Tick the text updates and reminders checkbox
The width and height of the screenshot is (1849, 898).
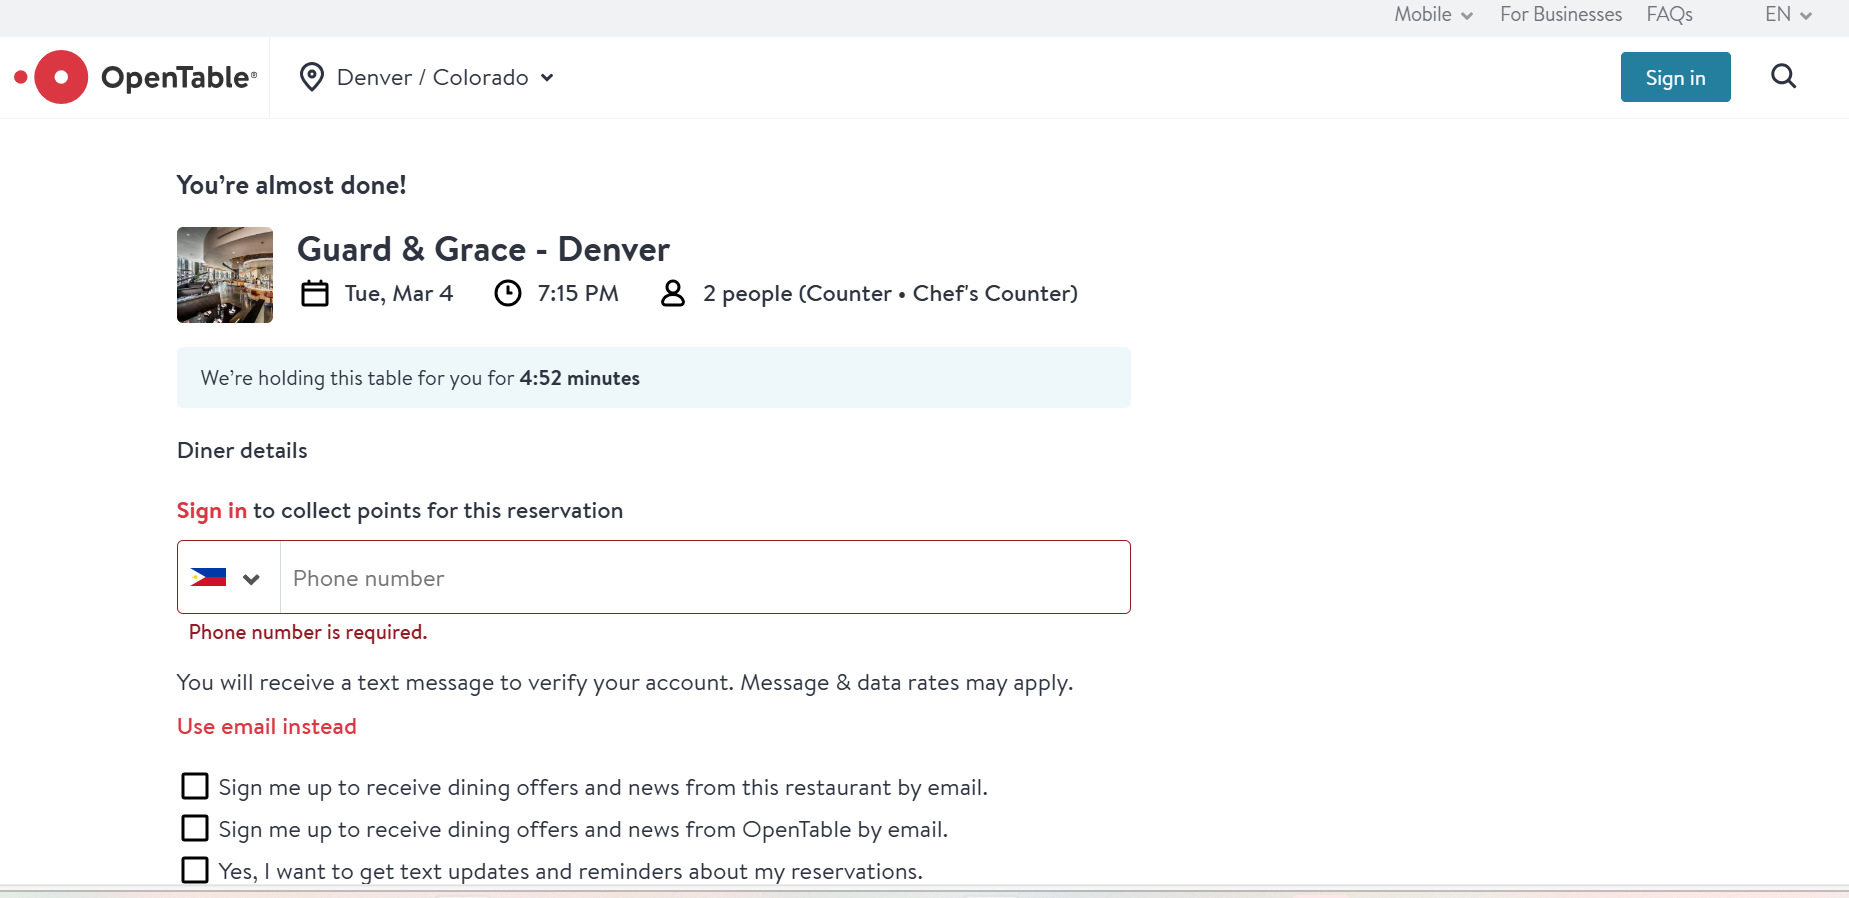(x=195, y=870)
